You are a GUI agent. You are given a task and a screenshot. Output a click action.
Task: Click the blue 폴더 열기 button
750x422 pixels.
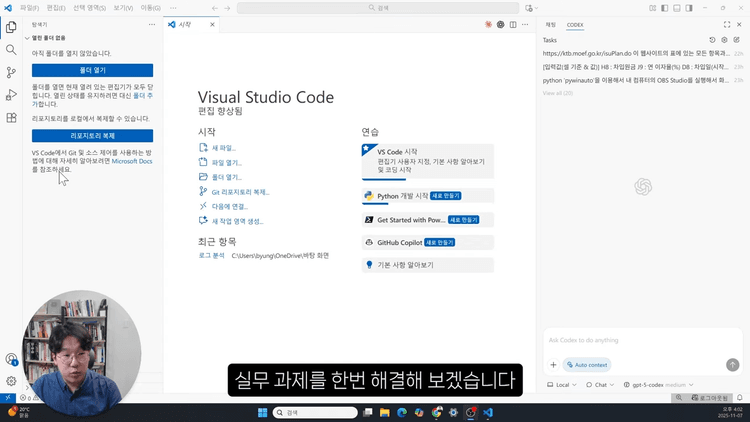92,70
